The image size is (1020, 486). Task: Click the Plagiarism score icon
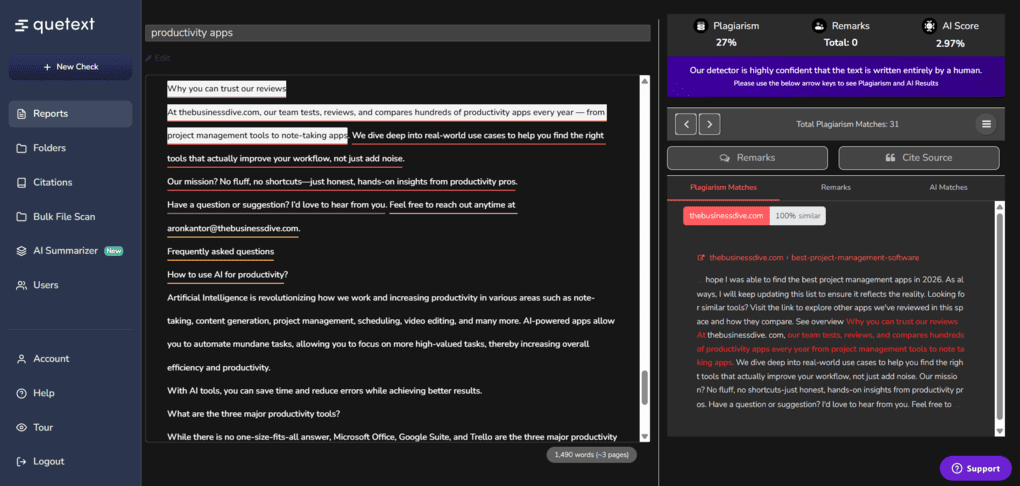700,26
